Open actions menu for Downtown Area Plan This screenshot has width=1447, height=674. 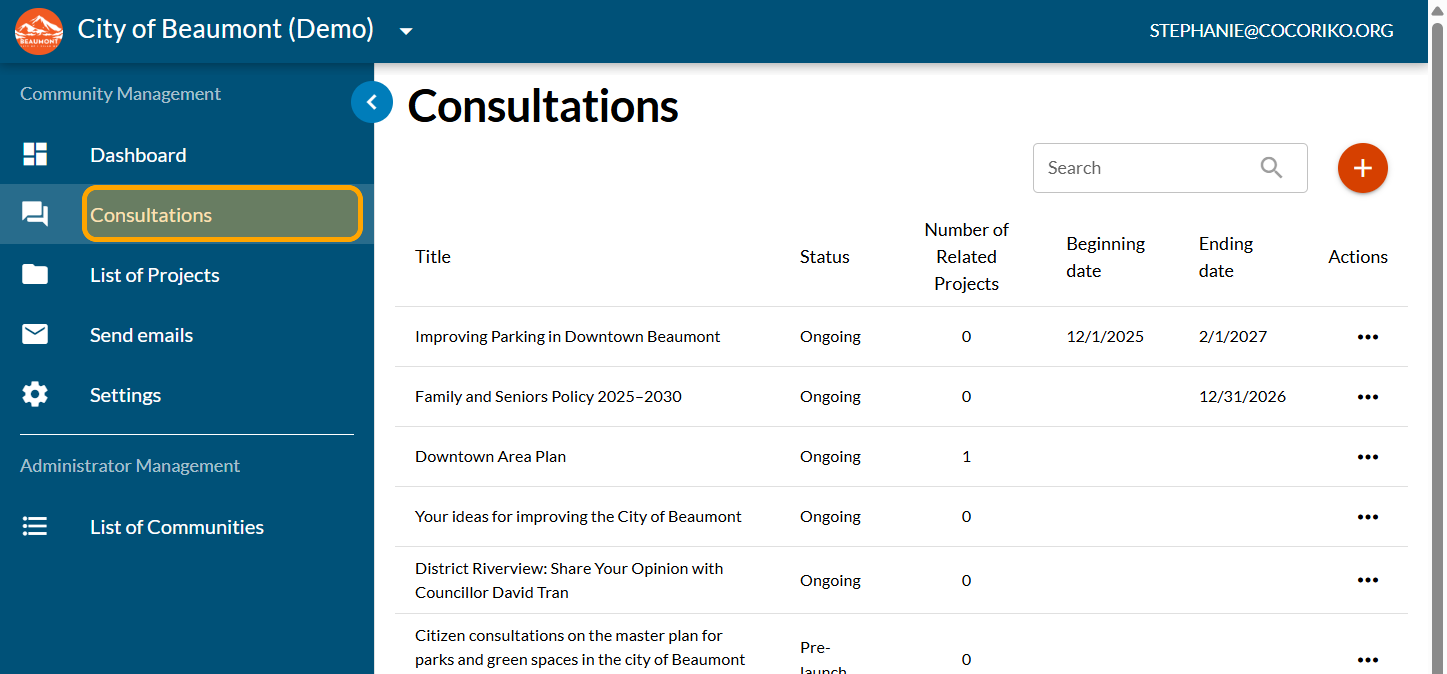coord(1367,457)
